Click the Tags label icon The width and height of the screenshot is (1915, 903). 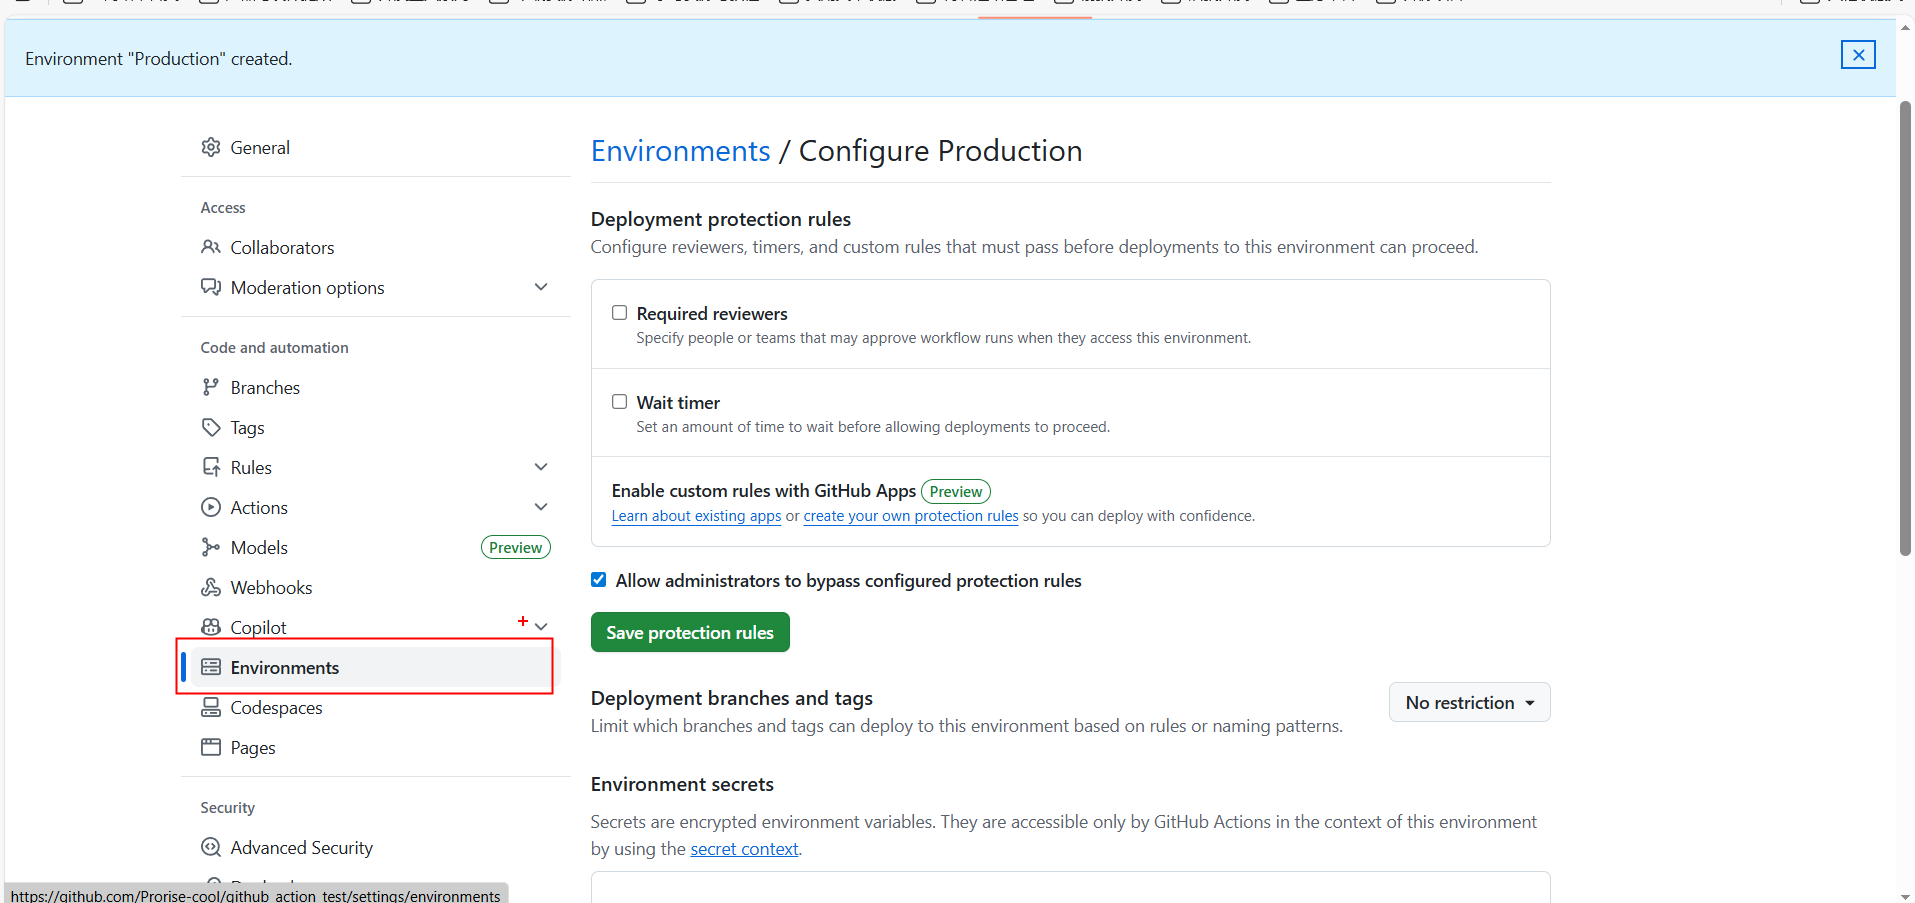click(x=210, y=427)
